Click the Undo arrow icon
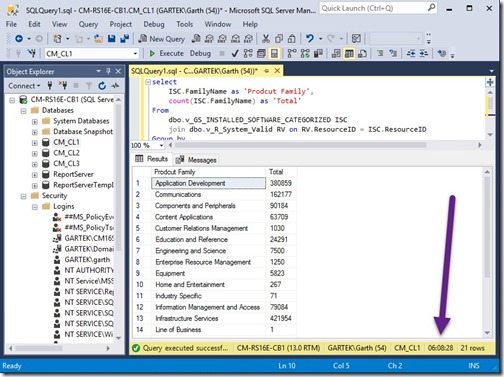The width and height of the screenshot is (504, 377). 310,39
